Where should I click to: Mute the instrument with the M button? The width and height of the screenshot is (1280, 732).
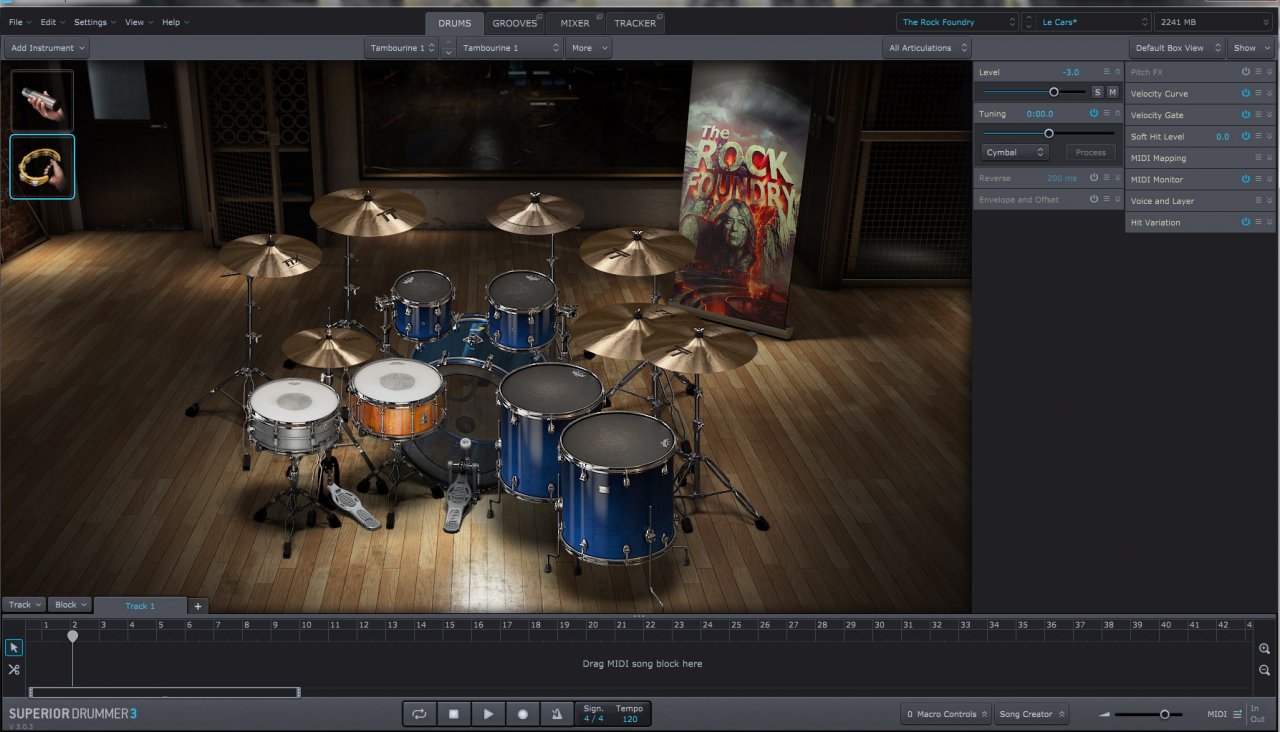coord(1112,92)
